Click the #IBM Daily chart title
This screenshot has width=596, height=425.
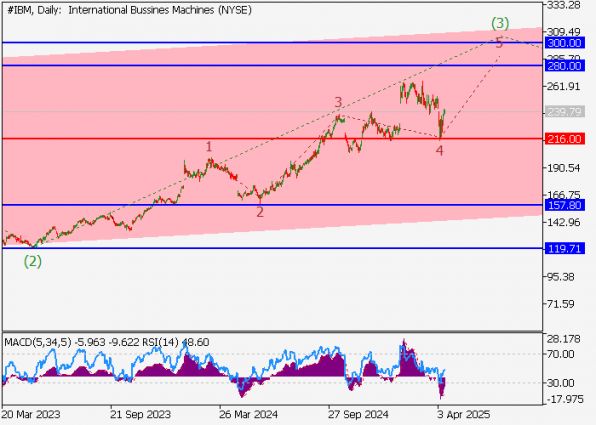(129, 10)
